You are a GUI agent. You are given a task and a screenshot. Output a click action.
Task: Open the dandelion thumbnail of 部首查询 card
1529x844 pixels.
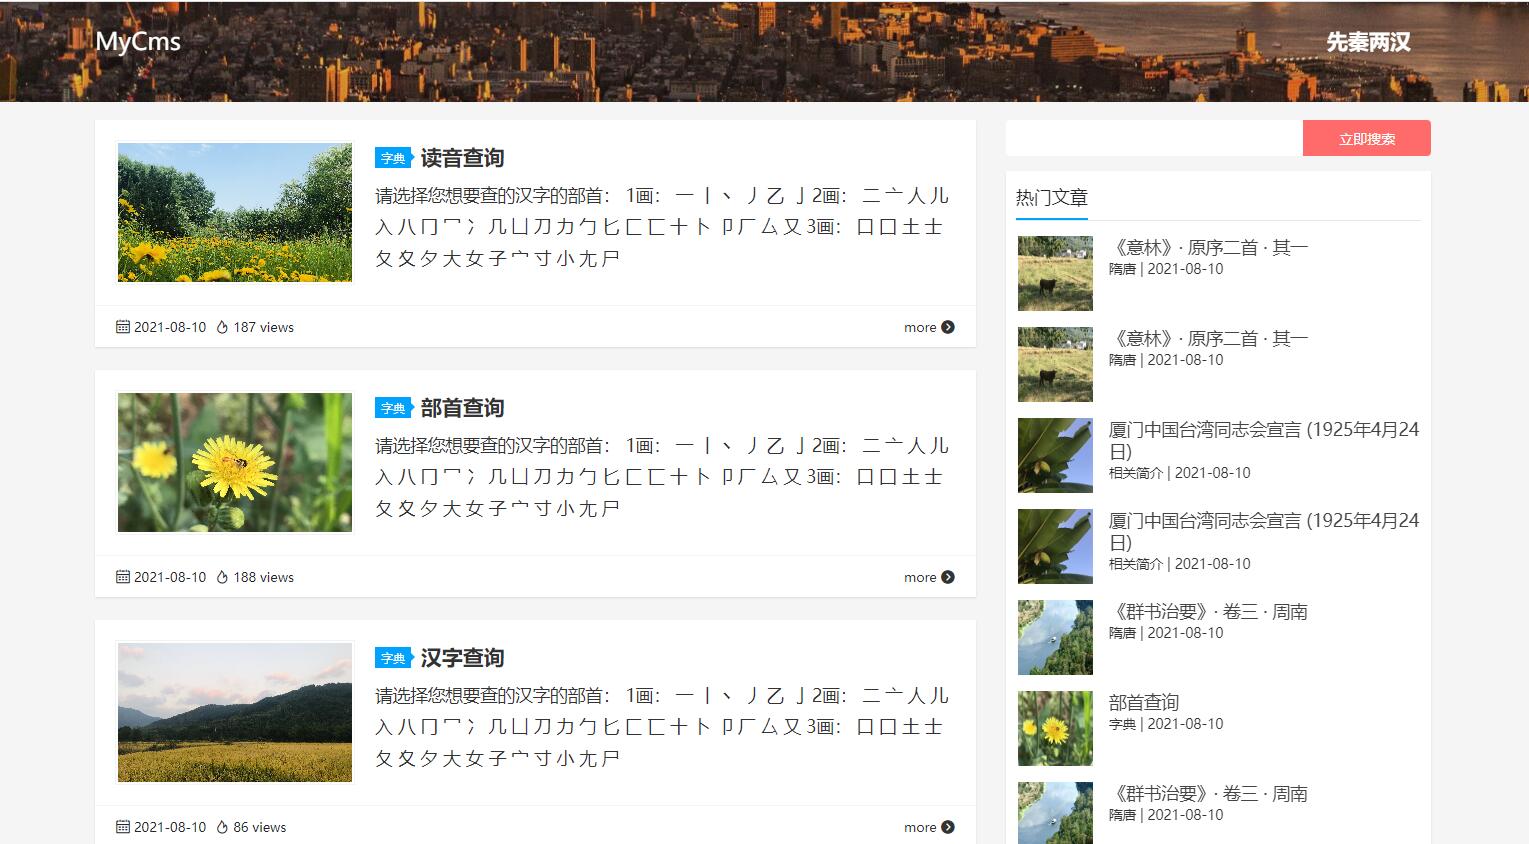235,462
